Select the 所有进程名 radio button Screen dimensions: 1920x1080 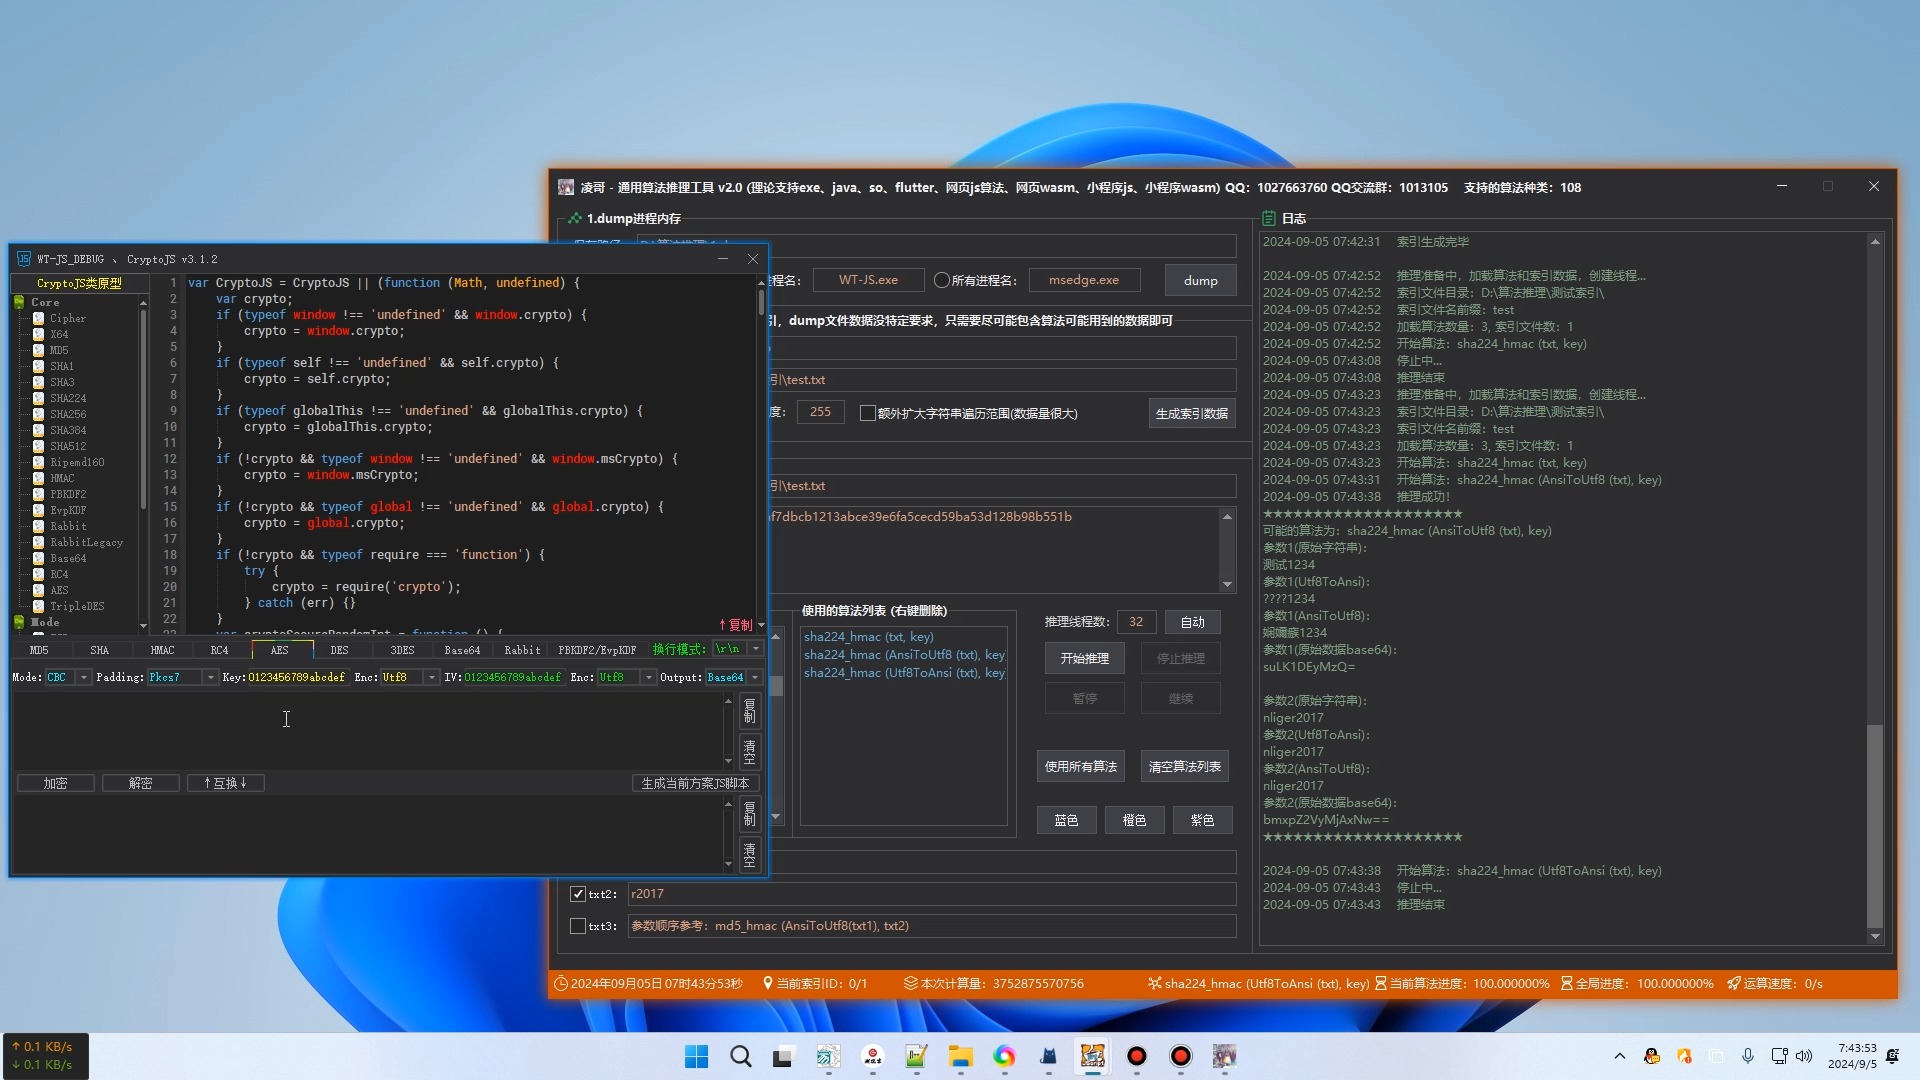(941, 280)
